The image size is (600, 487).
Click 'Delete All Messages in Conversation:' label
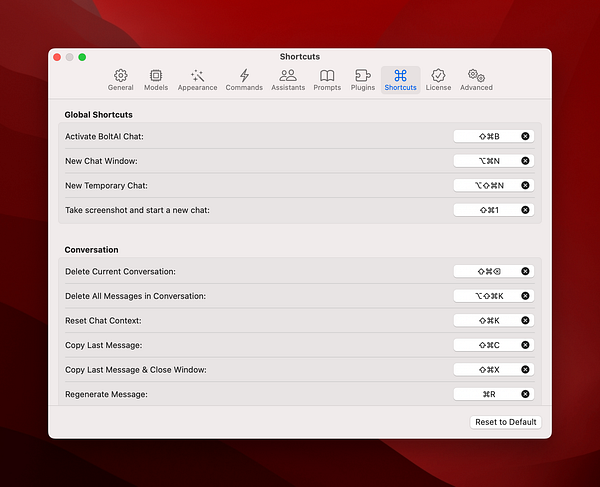[x=135, y=296]
